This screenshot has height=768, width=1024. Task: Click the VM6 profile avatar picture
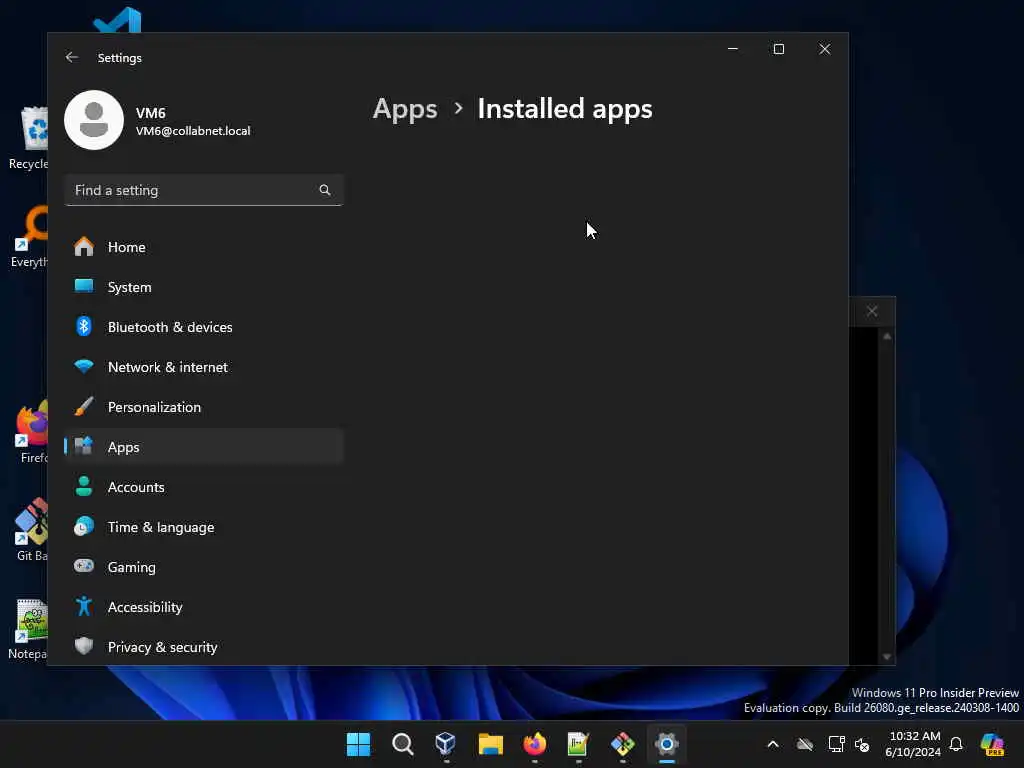94,120
